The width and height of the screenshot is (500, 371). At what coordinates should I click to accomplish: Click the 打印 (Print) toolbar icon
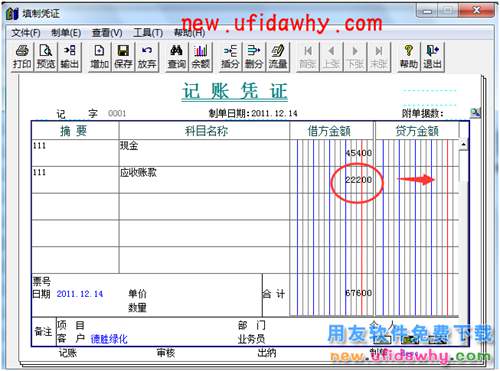22,57
